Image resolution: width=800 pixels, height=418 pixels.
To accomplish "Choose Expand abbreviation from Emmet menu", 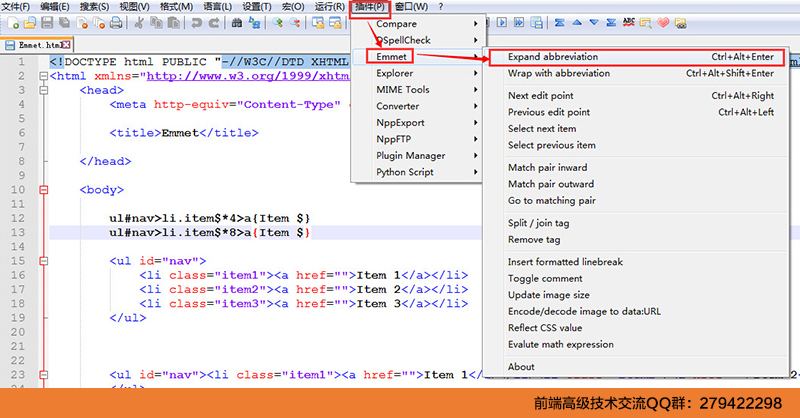I will point(636,57).
